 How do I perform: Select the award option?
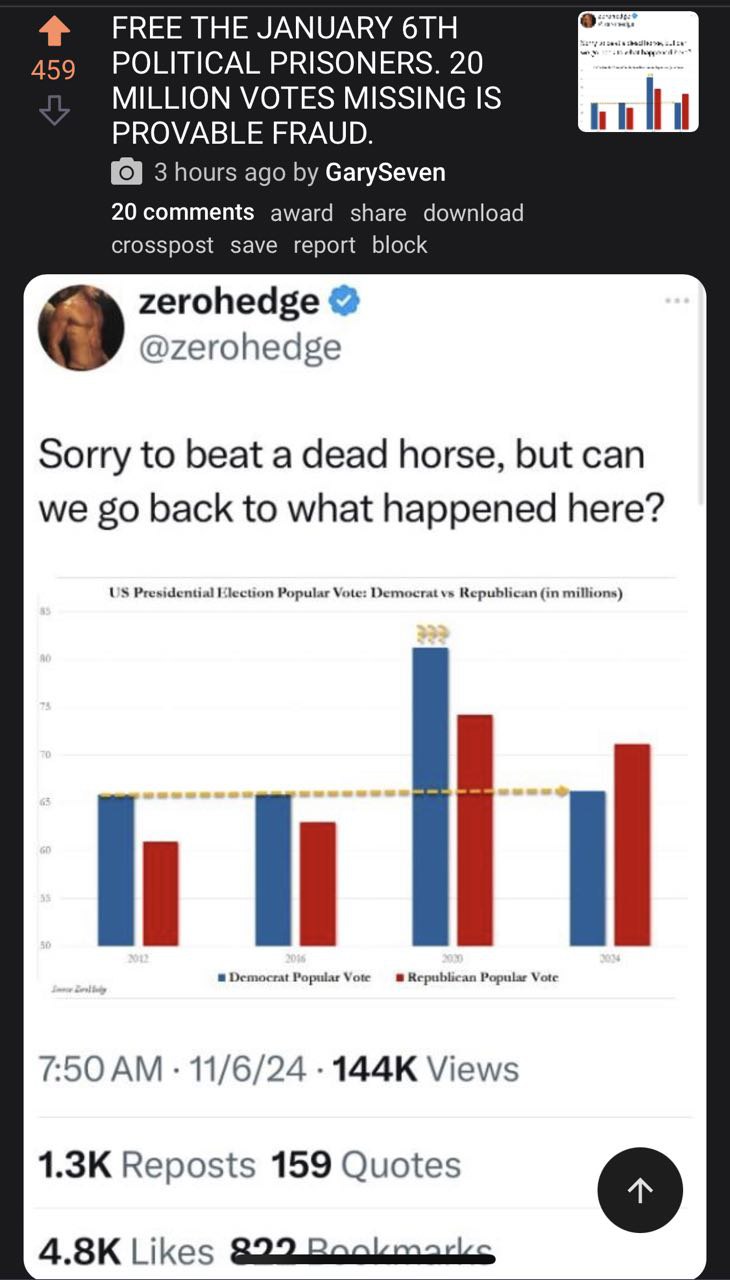click(302, 213)
